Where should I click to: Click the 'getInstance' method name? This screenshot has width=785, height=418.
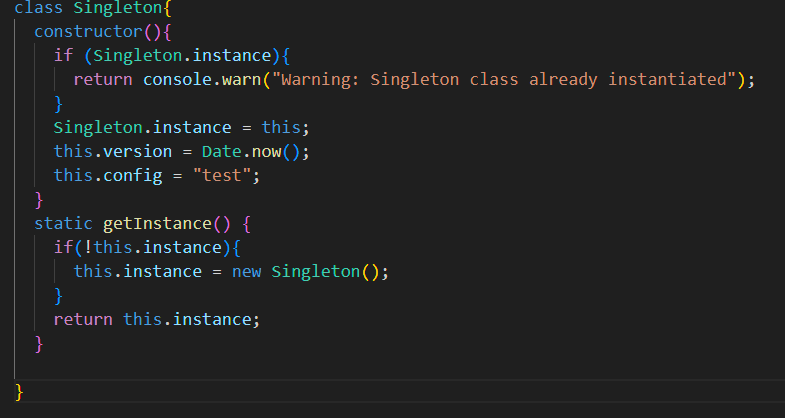(x=157, y=223)
